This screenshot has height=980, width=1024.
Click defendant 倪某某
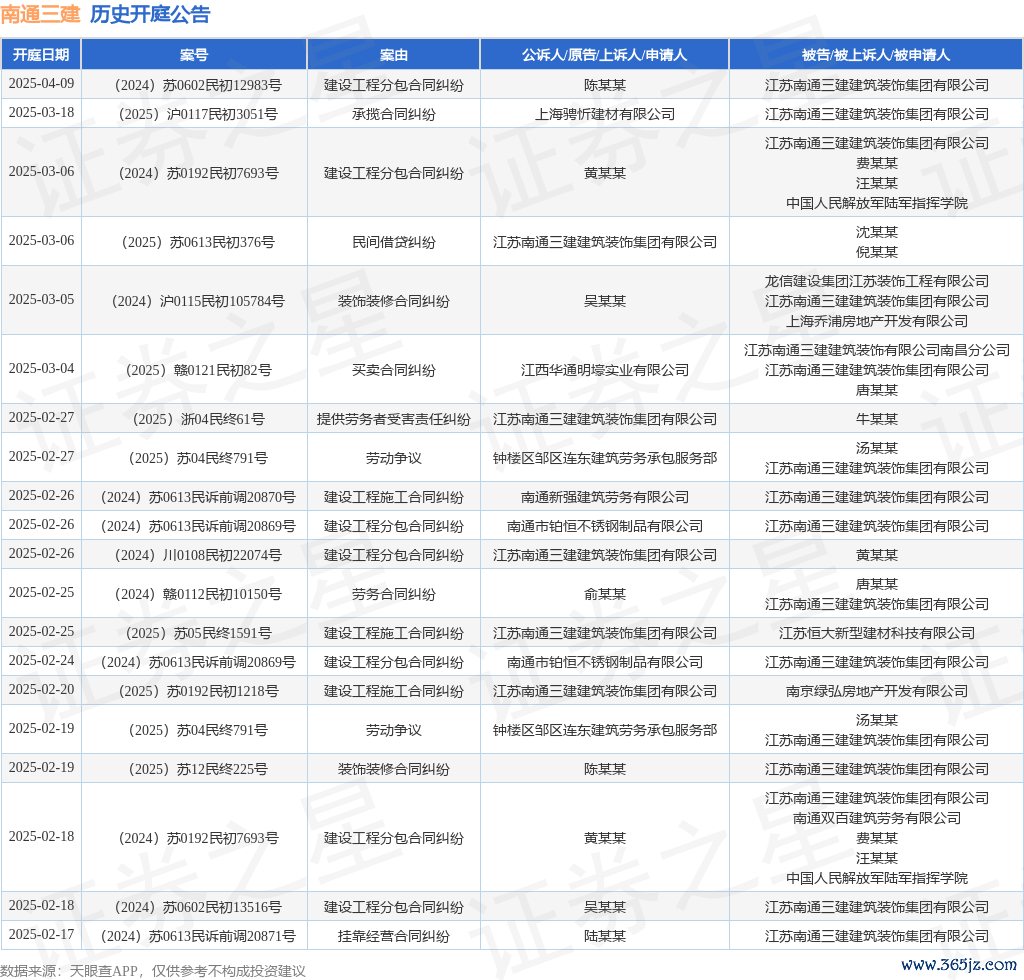tap(876, 252)
